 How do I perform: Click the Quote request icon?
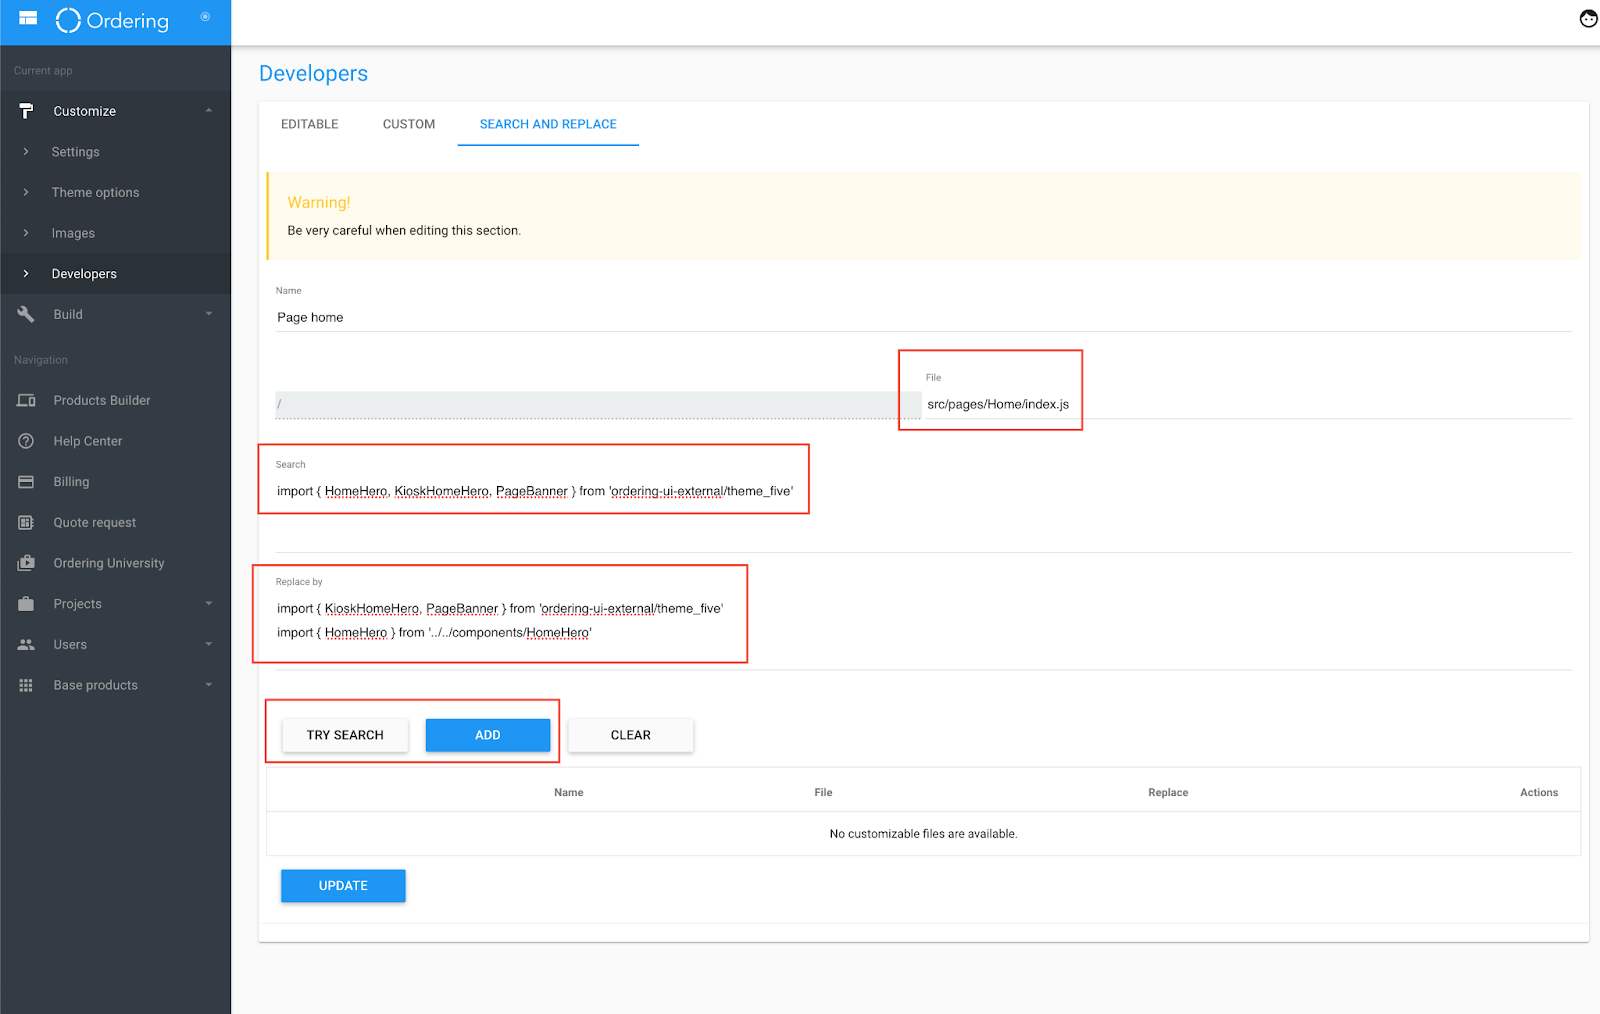tap(26, 522)
